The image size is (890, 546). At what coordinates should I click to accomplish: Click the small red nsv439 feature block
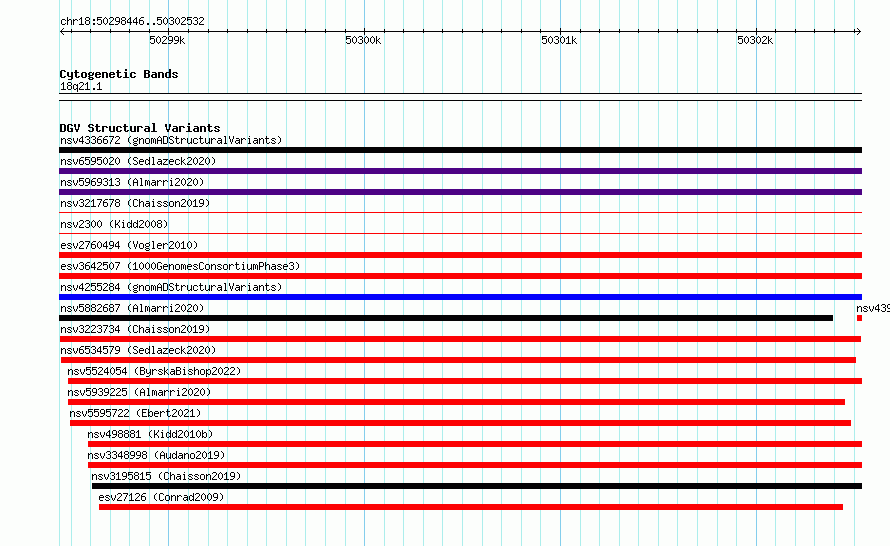(859, 318)
